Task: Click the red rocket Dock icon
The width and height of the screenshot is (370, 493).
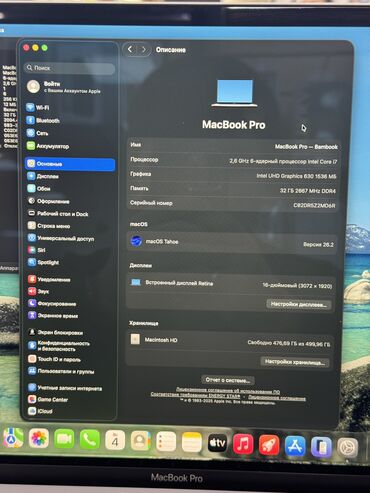Action: [x=269, y=445]
